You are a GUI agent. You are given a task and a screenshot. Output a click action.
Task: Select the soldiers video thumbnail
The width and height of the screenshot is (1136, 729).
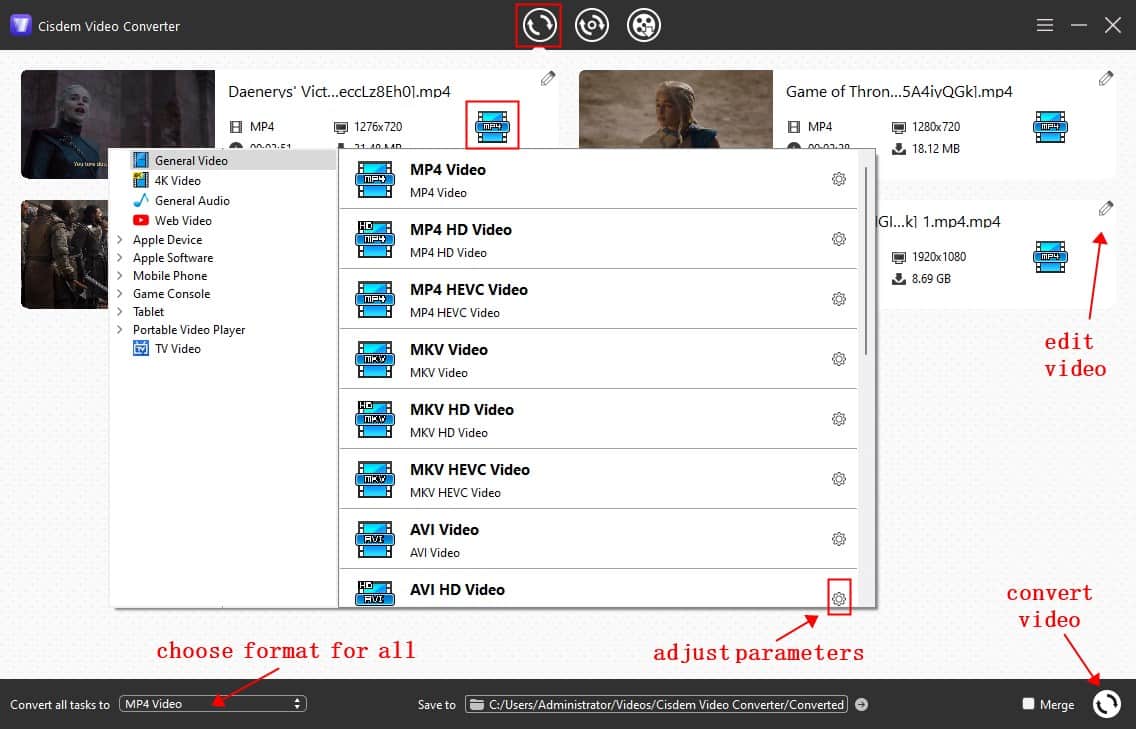[x=64, y=254]
